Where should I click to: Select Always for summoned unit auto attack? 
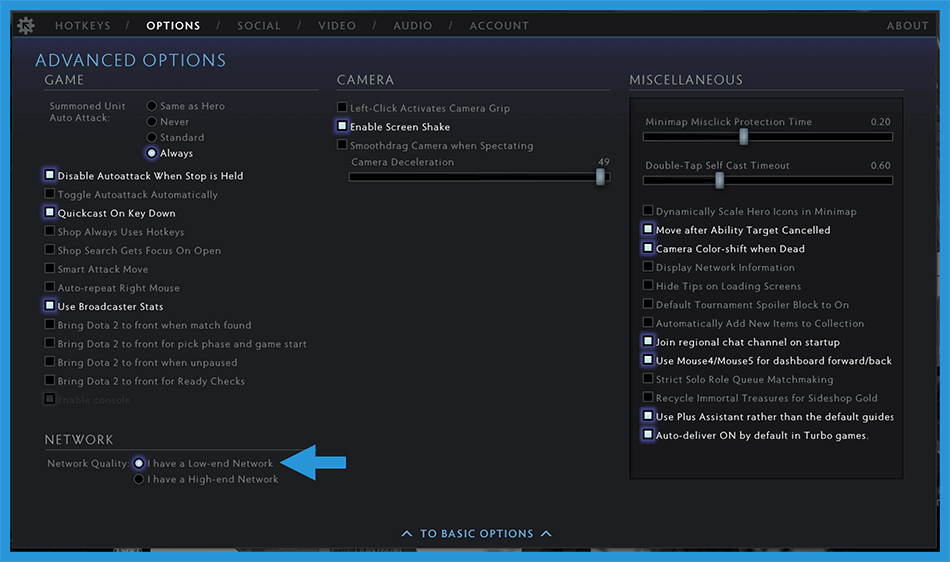151,153
